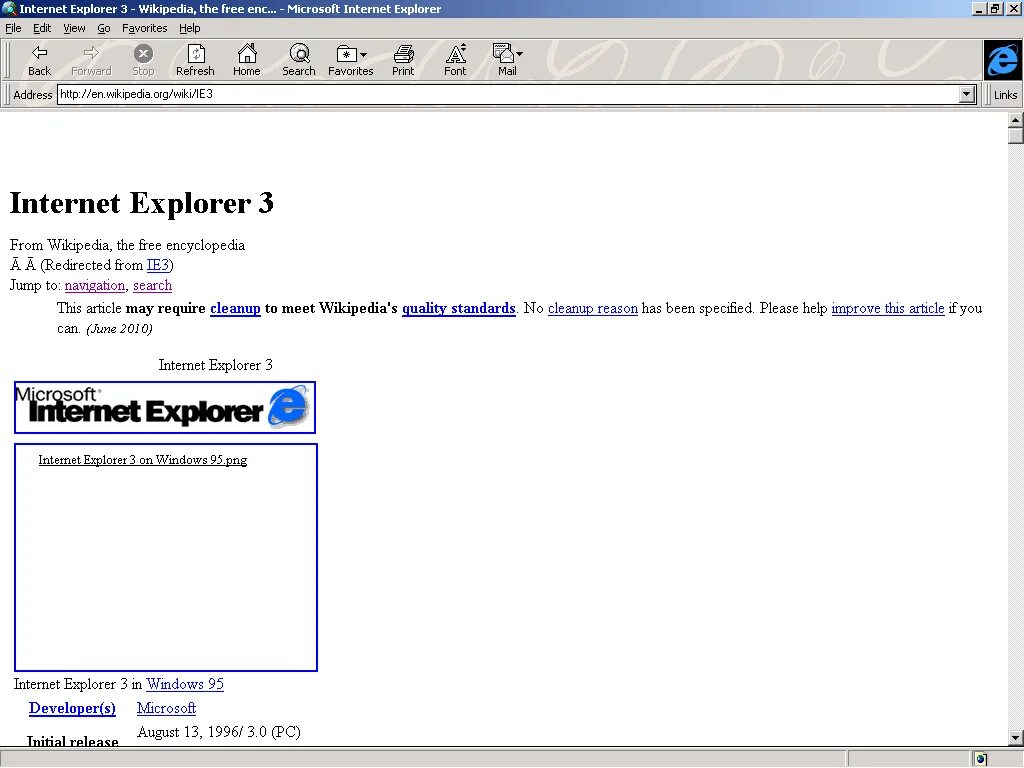The width and height of the screenshot is (1024, 768).
Task: Open the quality standards link
Action: 458,308
